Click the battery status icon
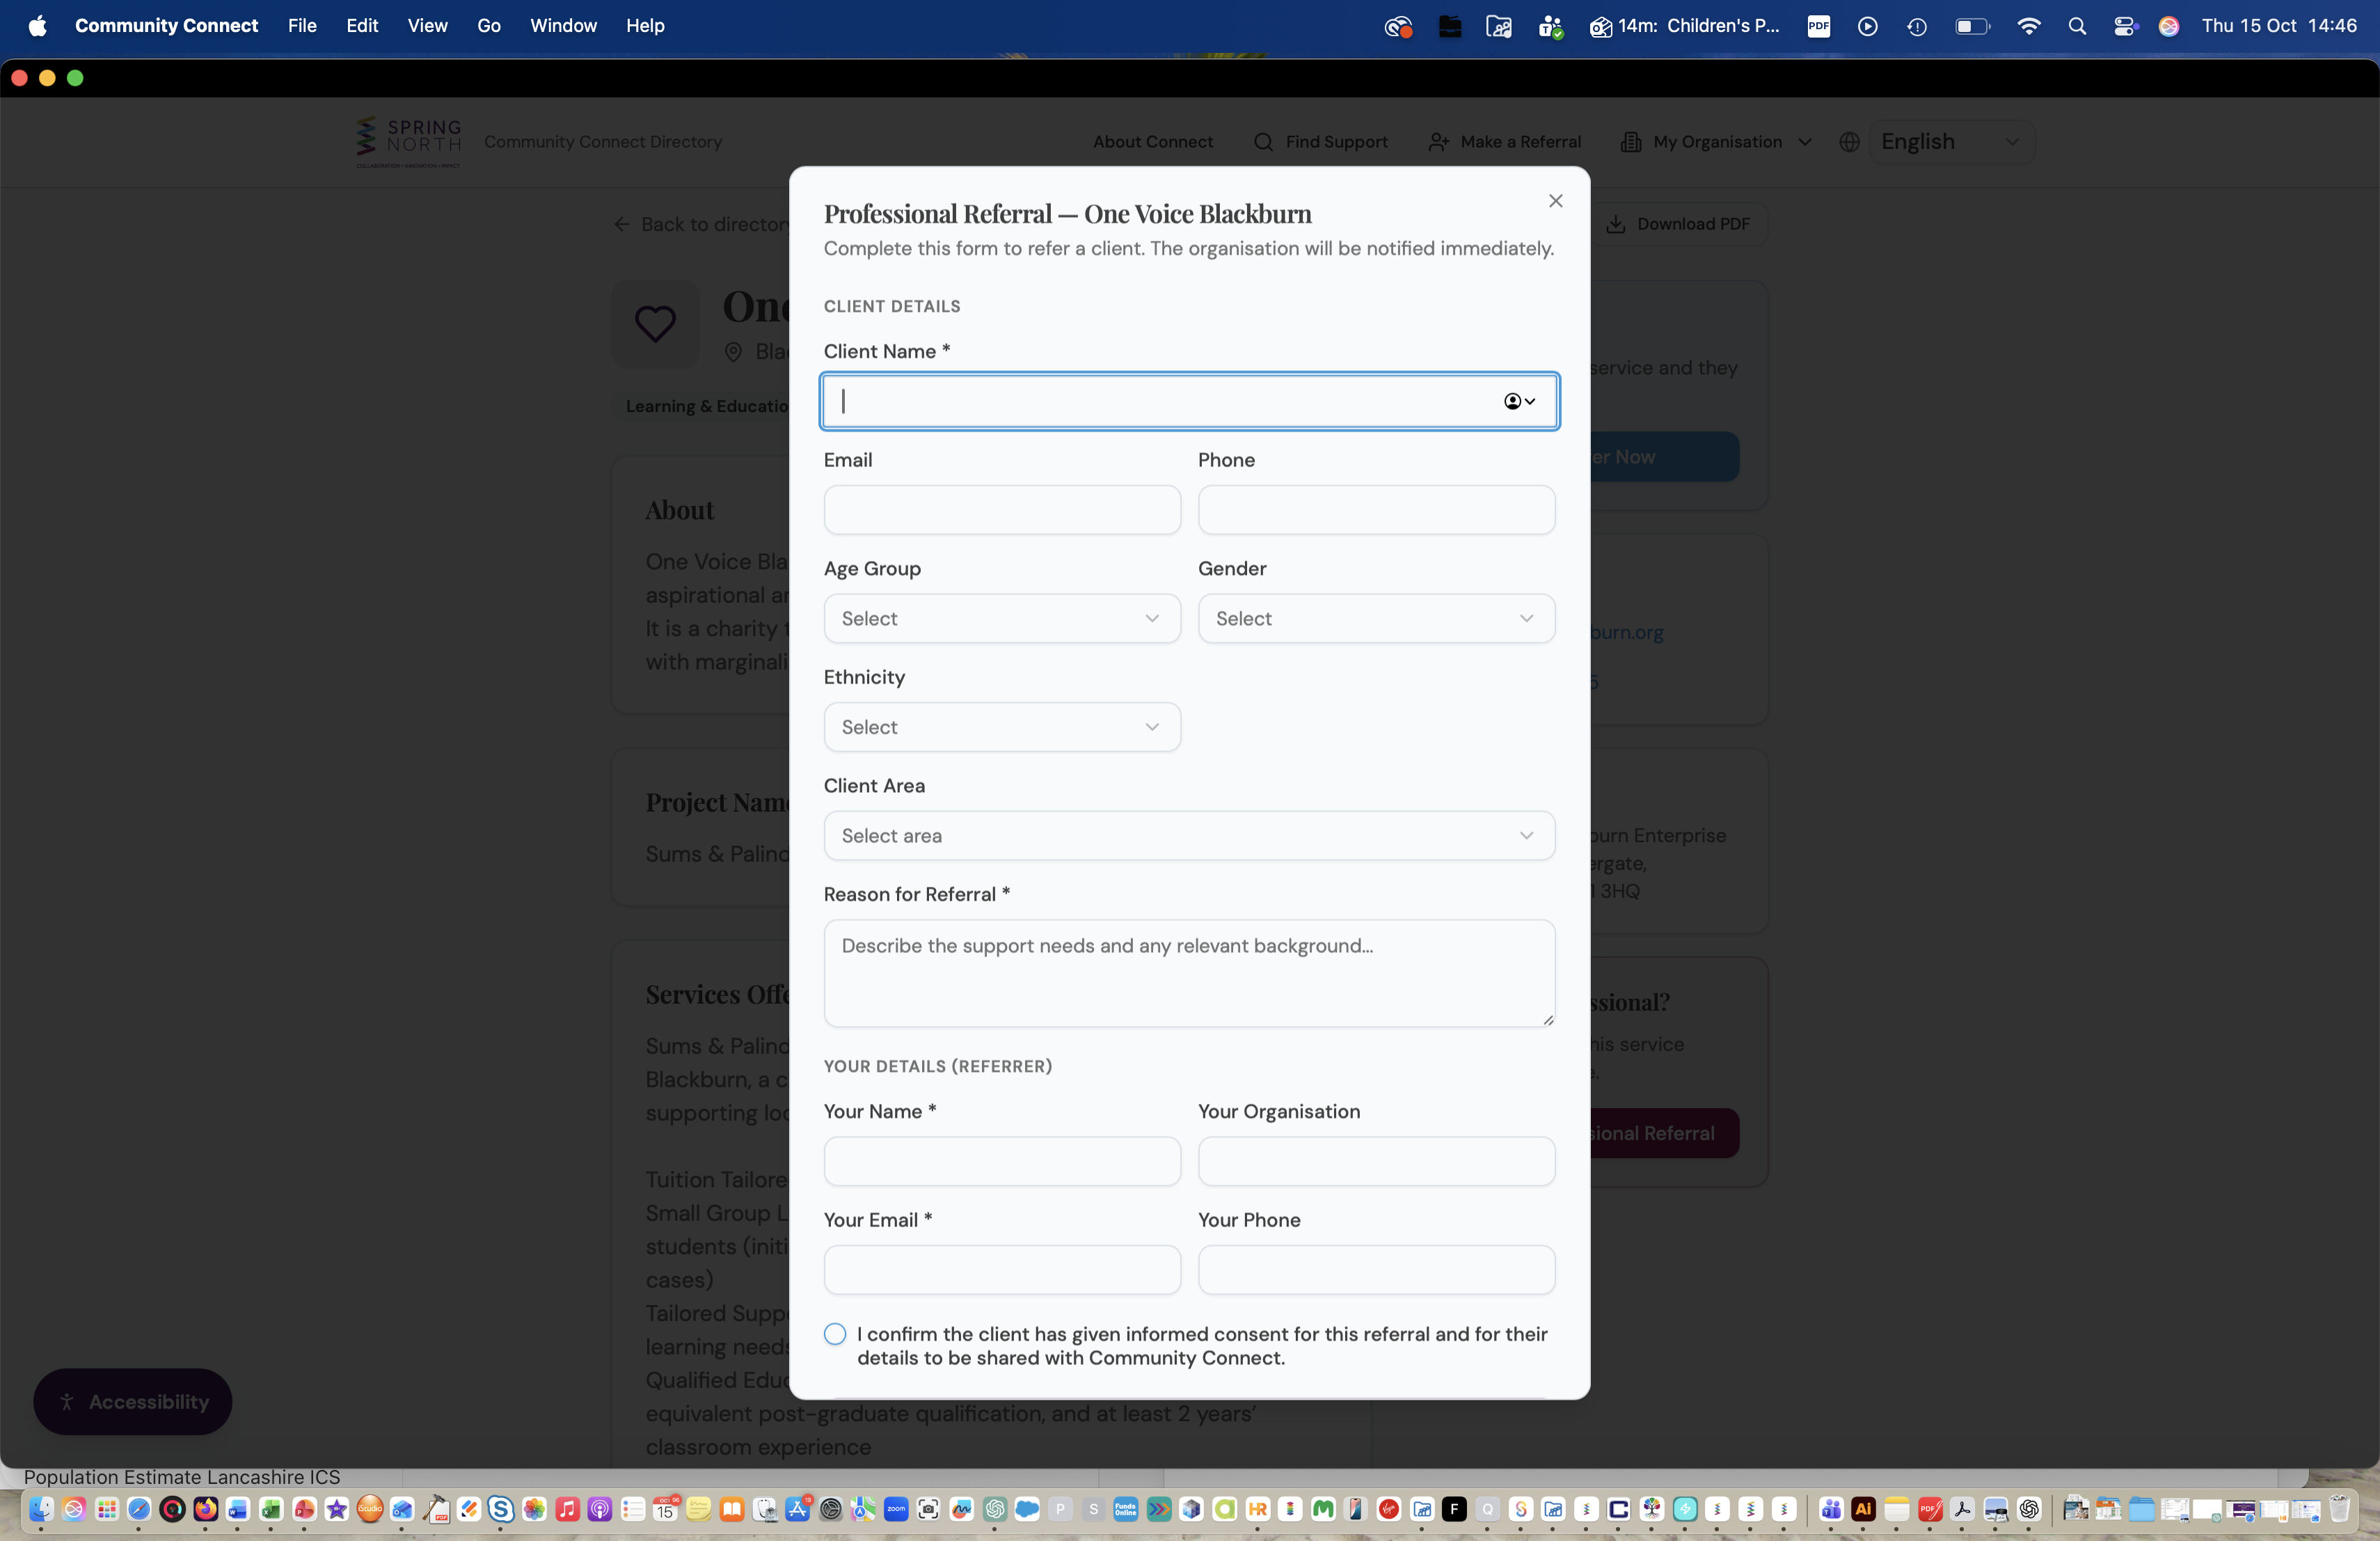 (x=1972, y=26)
